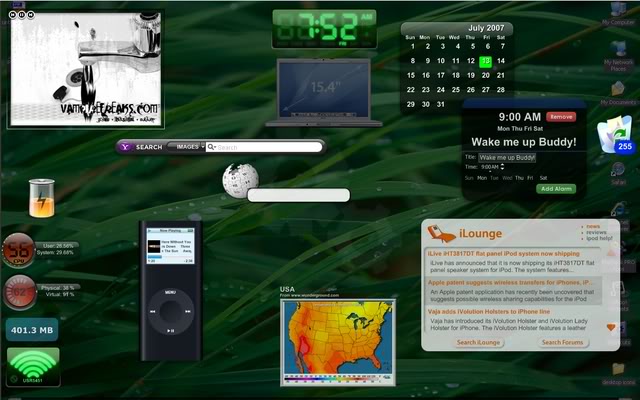Click the Add Alarm button
The width and height of the screenshot is (640, 400).
pos(556,189)
